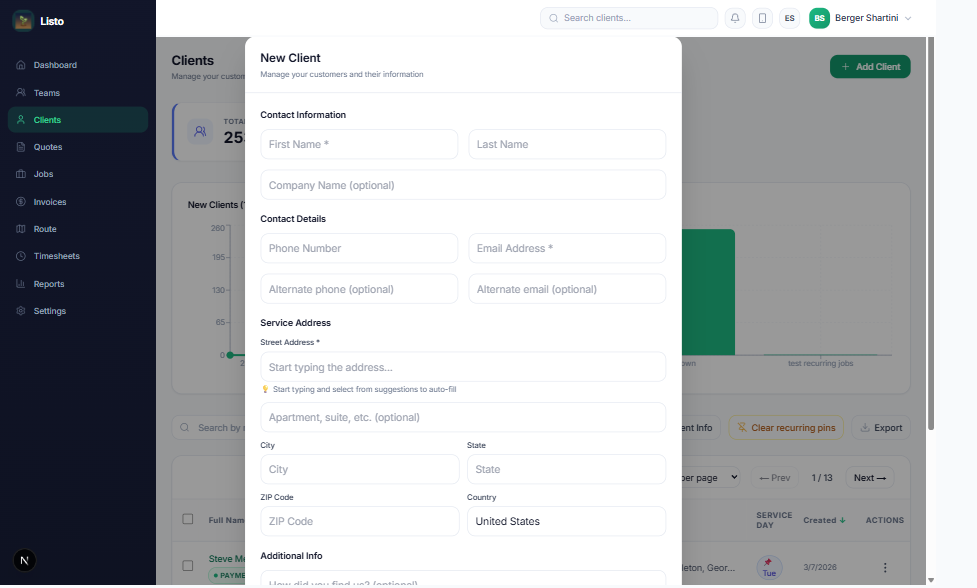Image resolution: width=977 pixels, height=588 pixels.
Task: Click the Clear recurring pins button
Action: [786, 428]
